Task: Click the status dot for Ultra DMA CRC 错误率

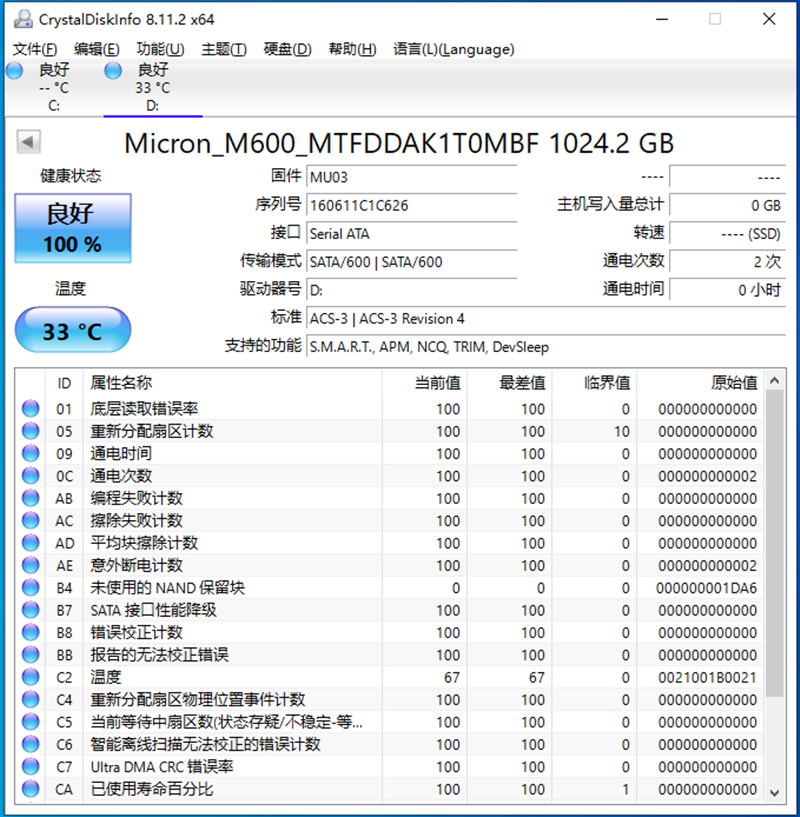Action: click(x=30, y=767)
